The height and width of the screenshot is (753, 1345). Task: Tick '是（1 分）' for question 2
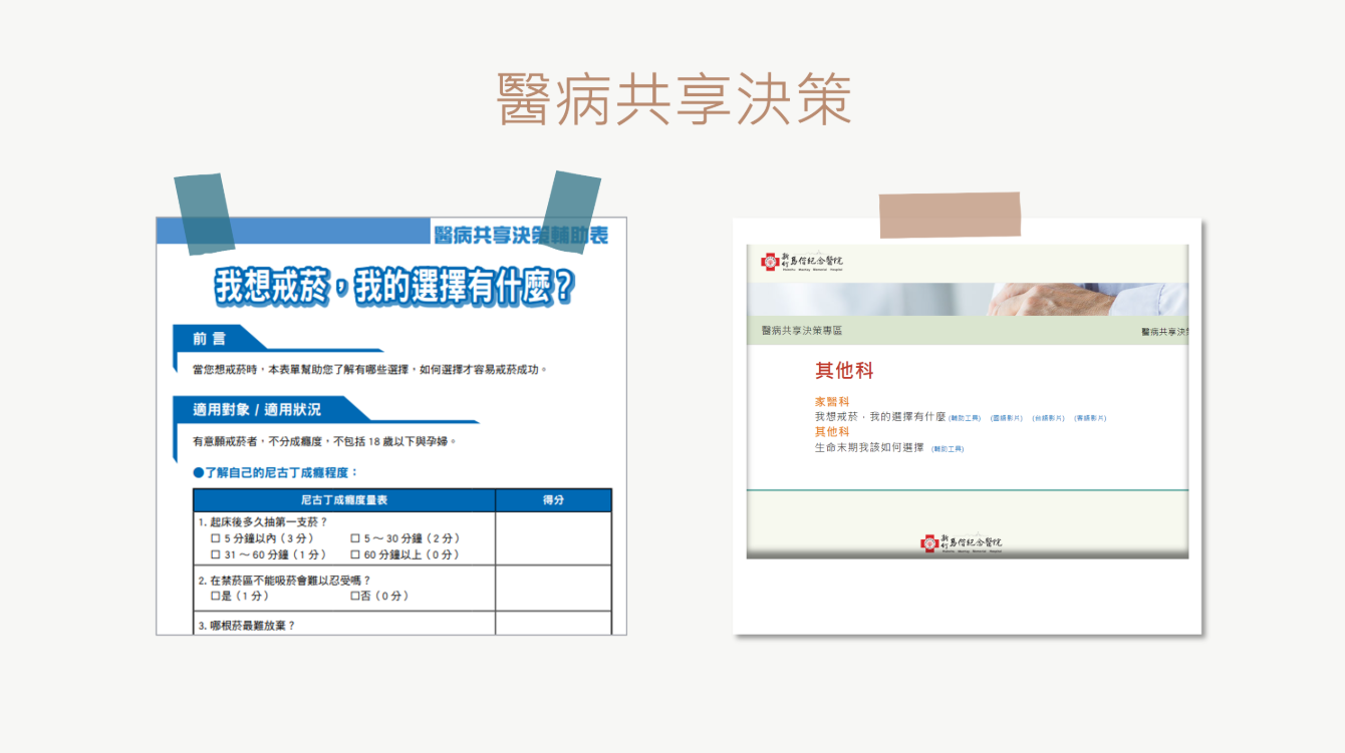216,596
